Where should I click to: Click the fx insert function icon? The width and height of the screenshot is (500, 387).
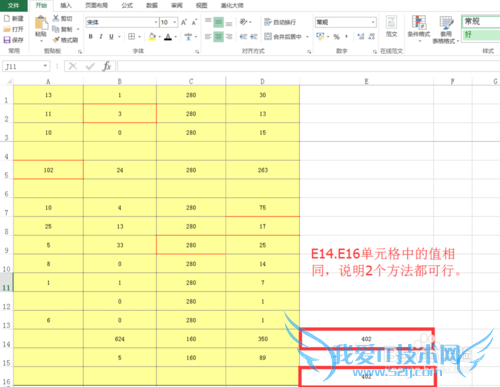(106, 66)
